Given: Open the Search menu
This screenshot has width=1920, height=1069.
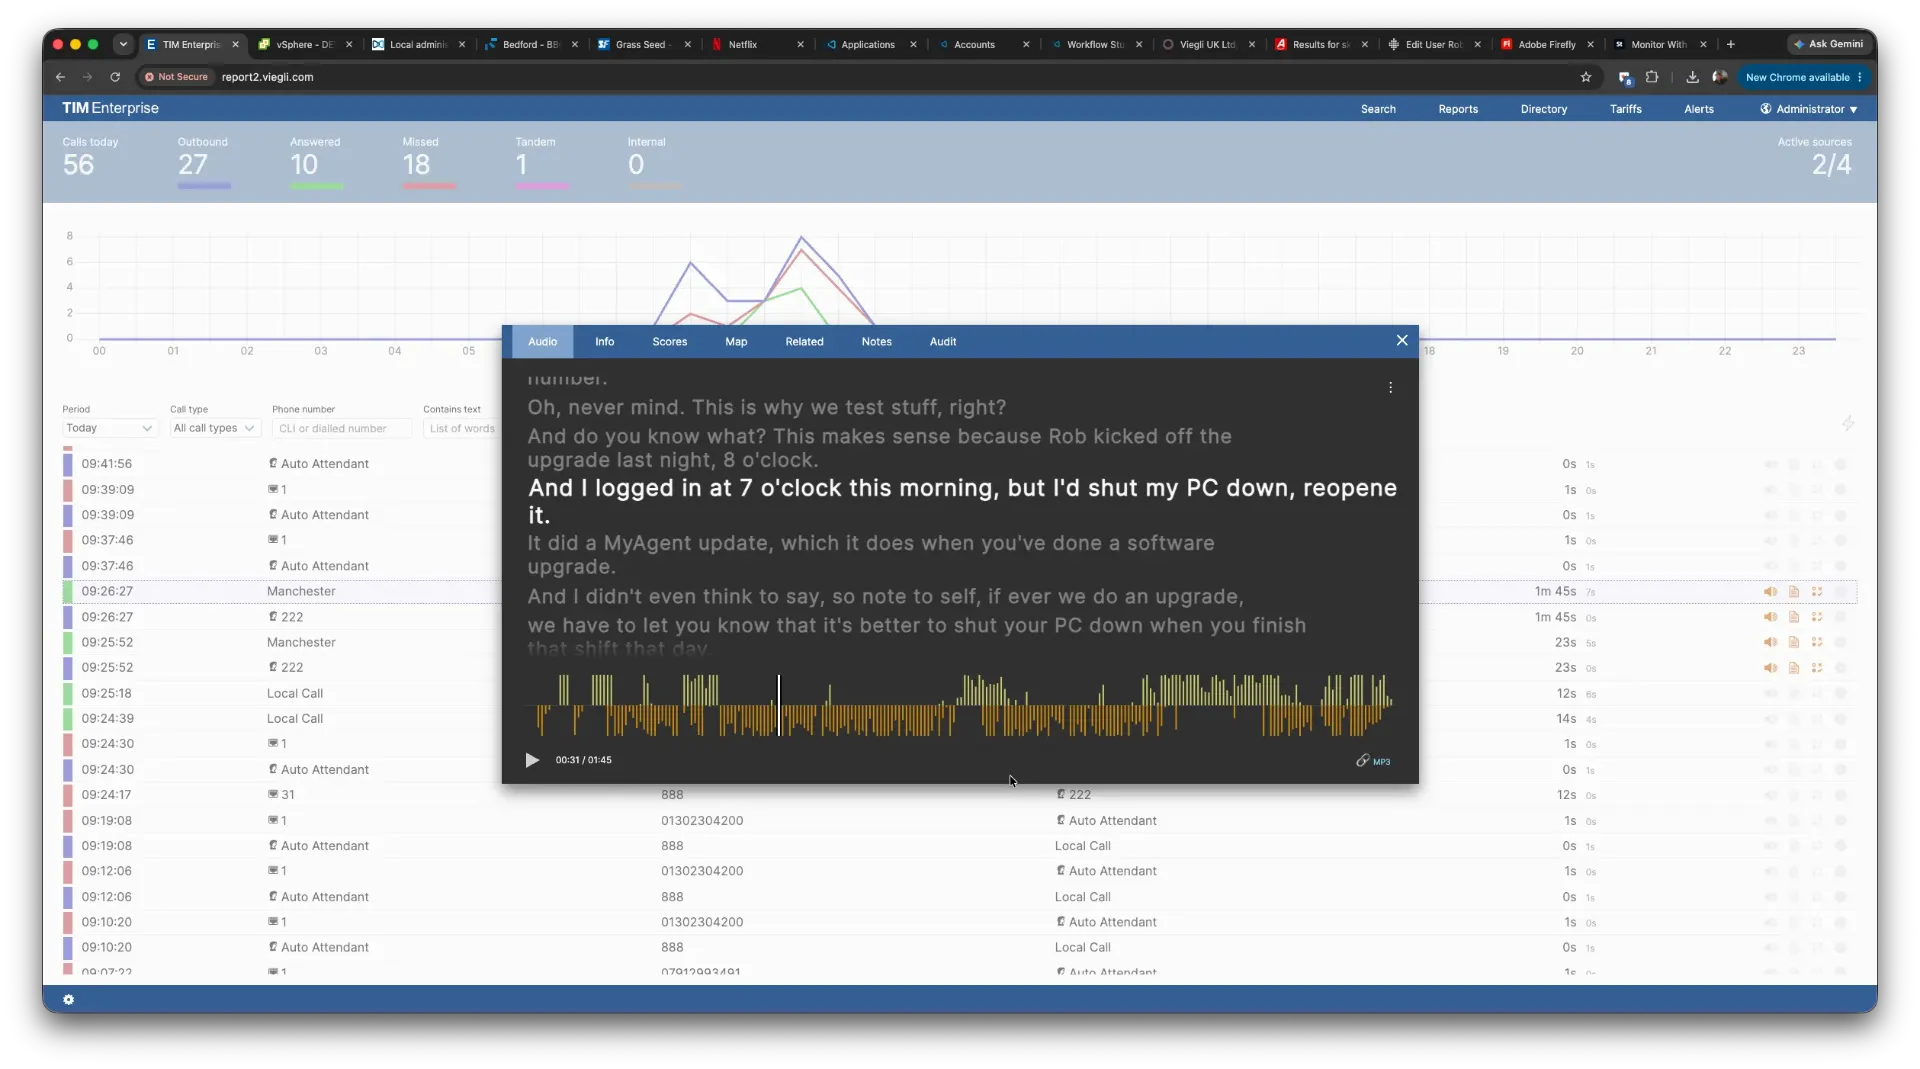Looking at the screenshot, I should click(x=1378, y=109).
